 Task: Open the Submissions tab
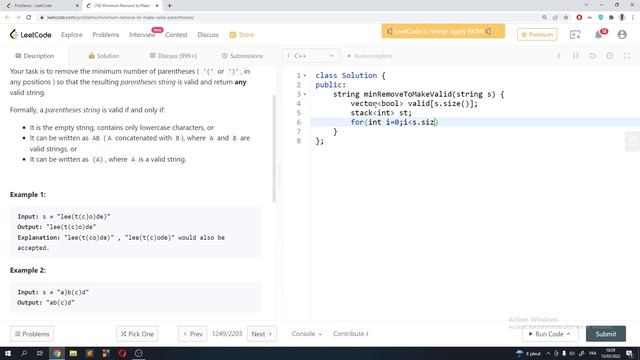(242, 56)
